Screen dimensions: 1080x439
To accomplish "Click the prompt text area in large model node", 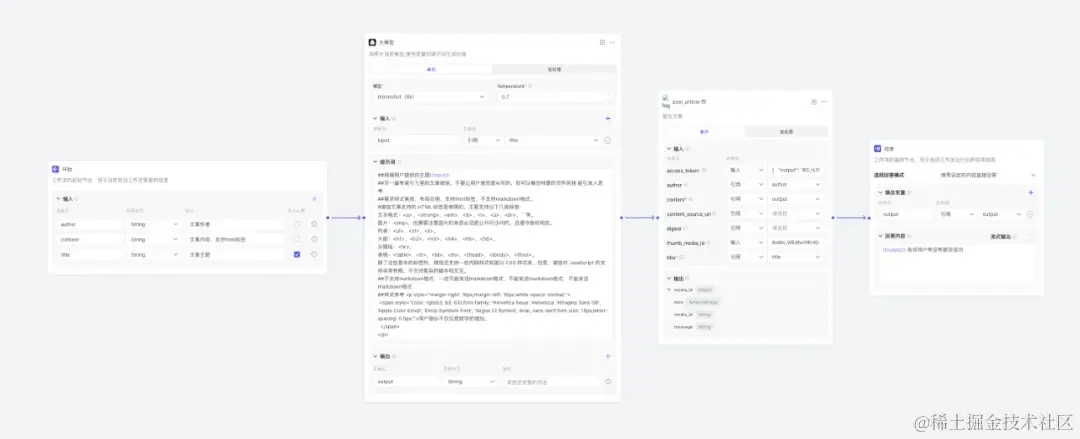I will pyautogui.click(x=492, y=254).
